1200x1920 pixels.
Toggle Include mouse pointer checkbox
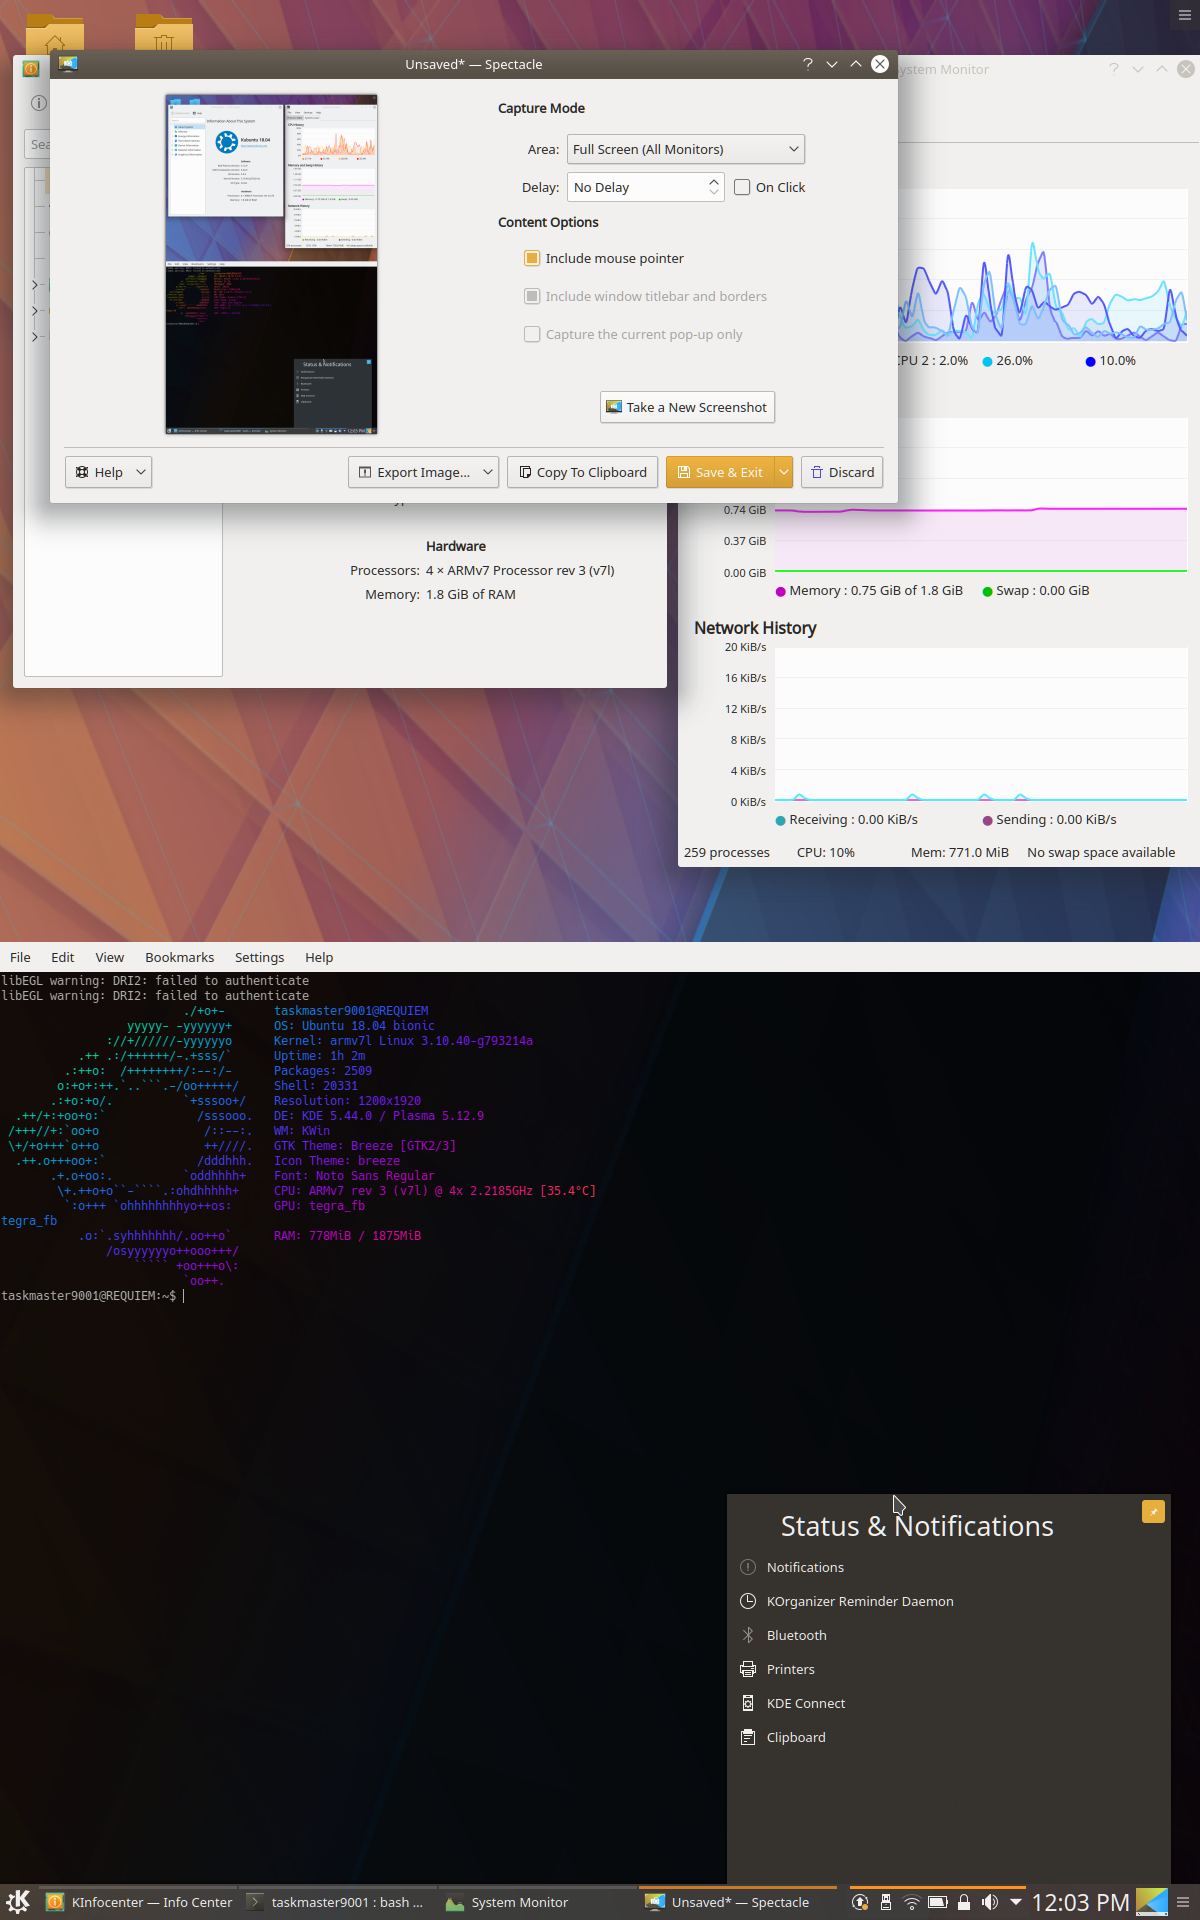coord(532,258)
